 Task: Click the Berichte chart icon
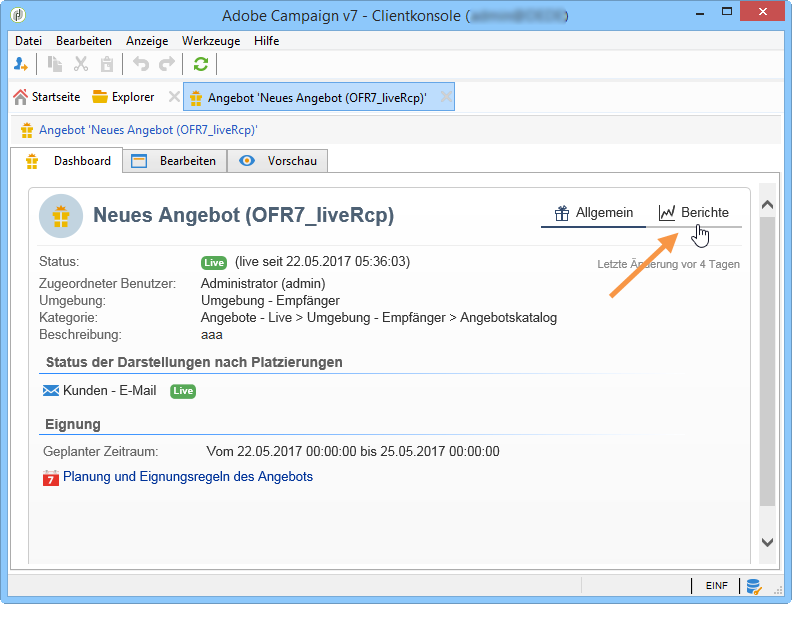pyautogui.click(x=667, y=213)
